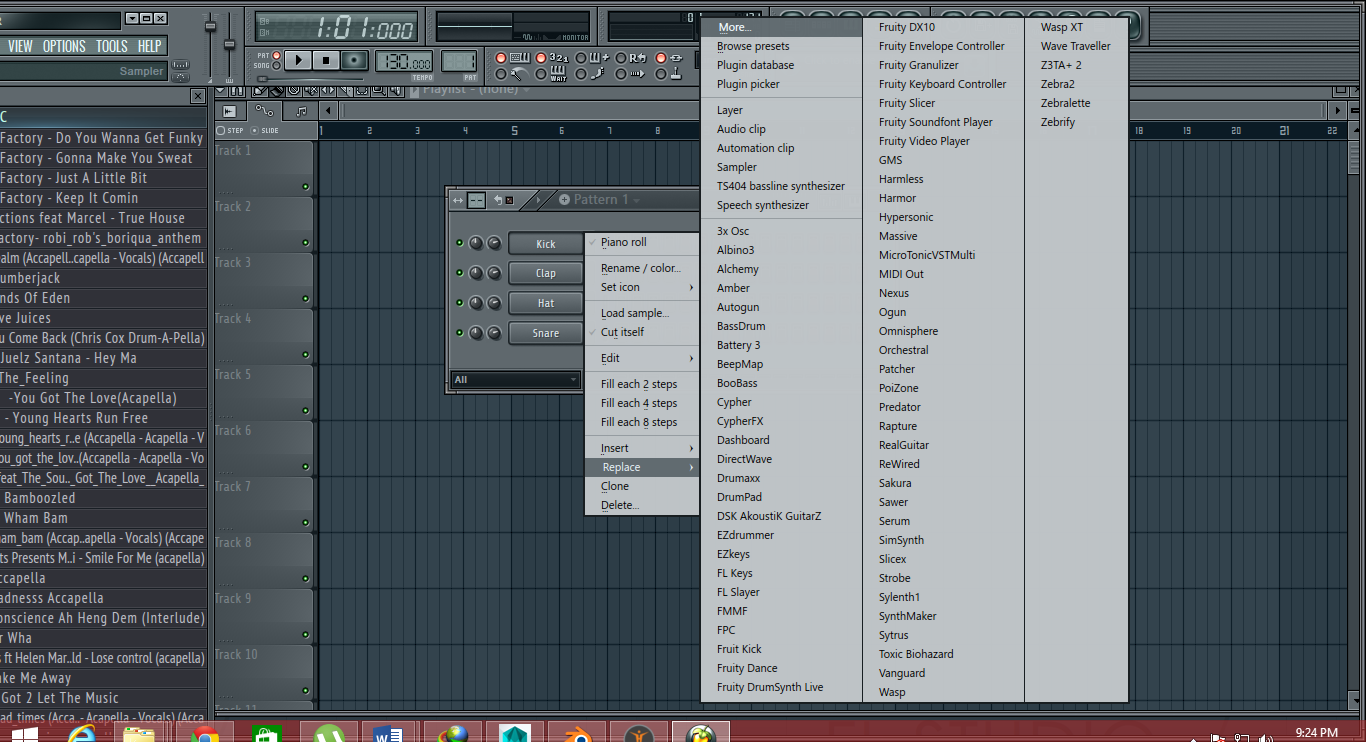Open the OPTIONS menu
This screenshot has height=742, width=1366.
tap(64, 46)
